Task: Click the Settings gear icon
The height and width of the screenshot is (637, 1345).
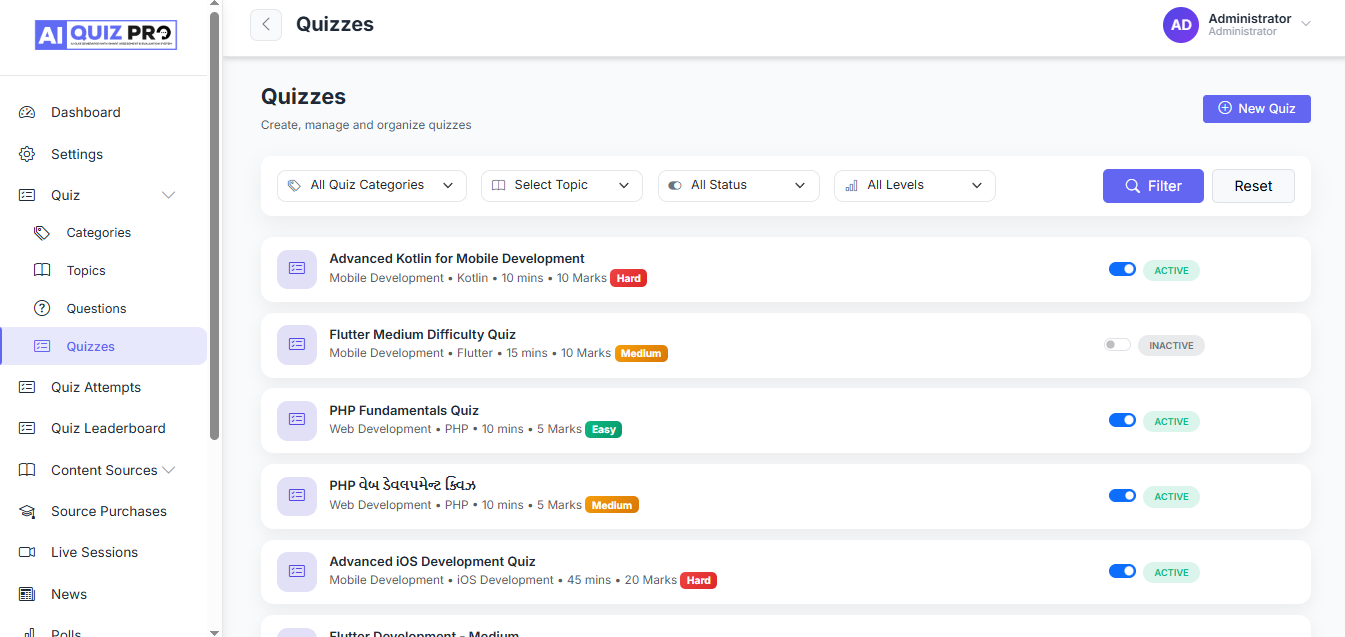Action: pyautogui.click(x=27, y=154)
